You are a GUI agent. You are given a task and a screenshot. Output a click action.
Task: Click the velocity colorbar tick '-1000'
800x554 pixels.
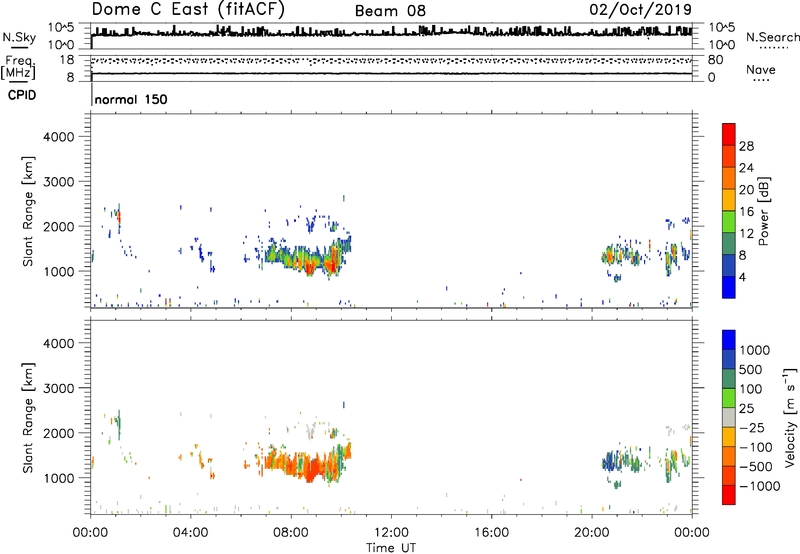pos(759,486)
